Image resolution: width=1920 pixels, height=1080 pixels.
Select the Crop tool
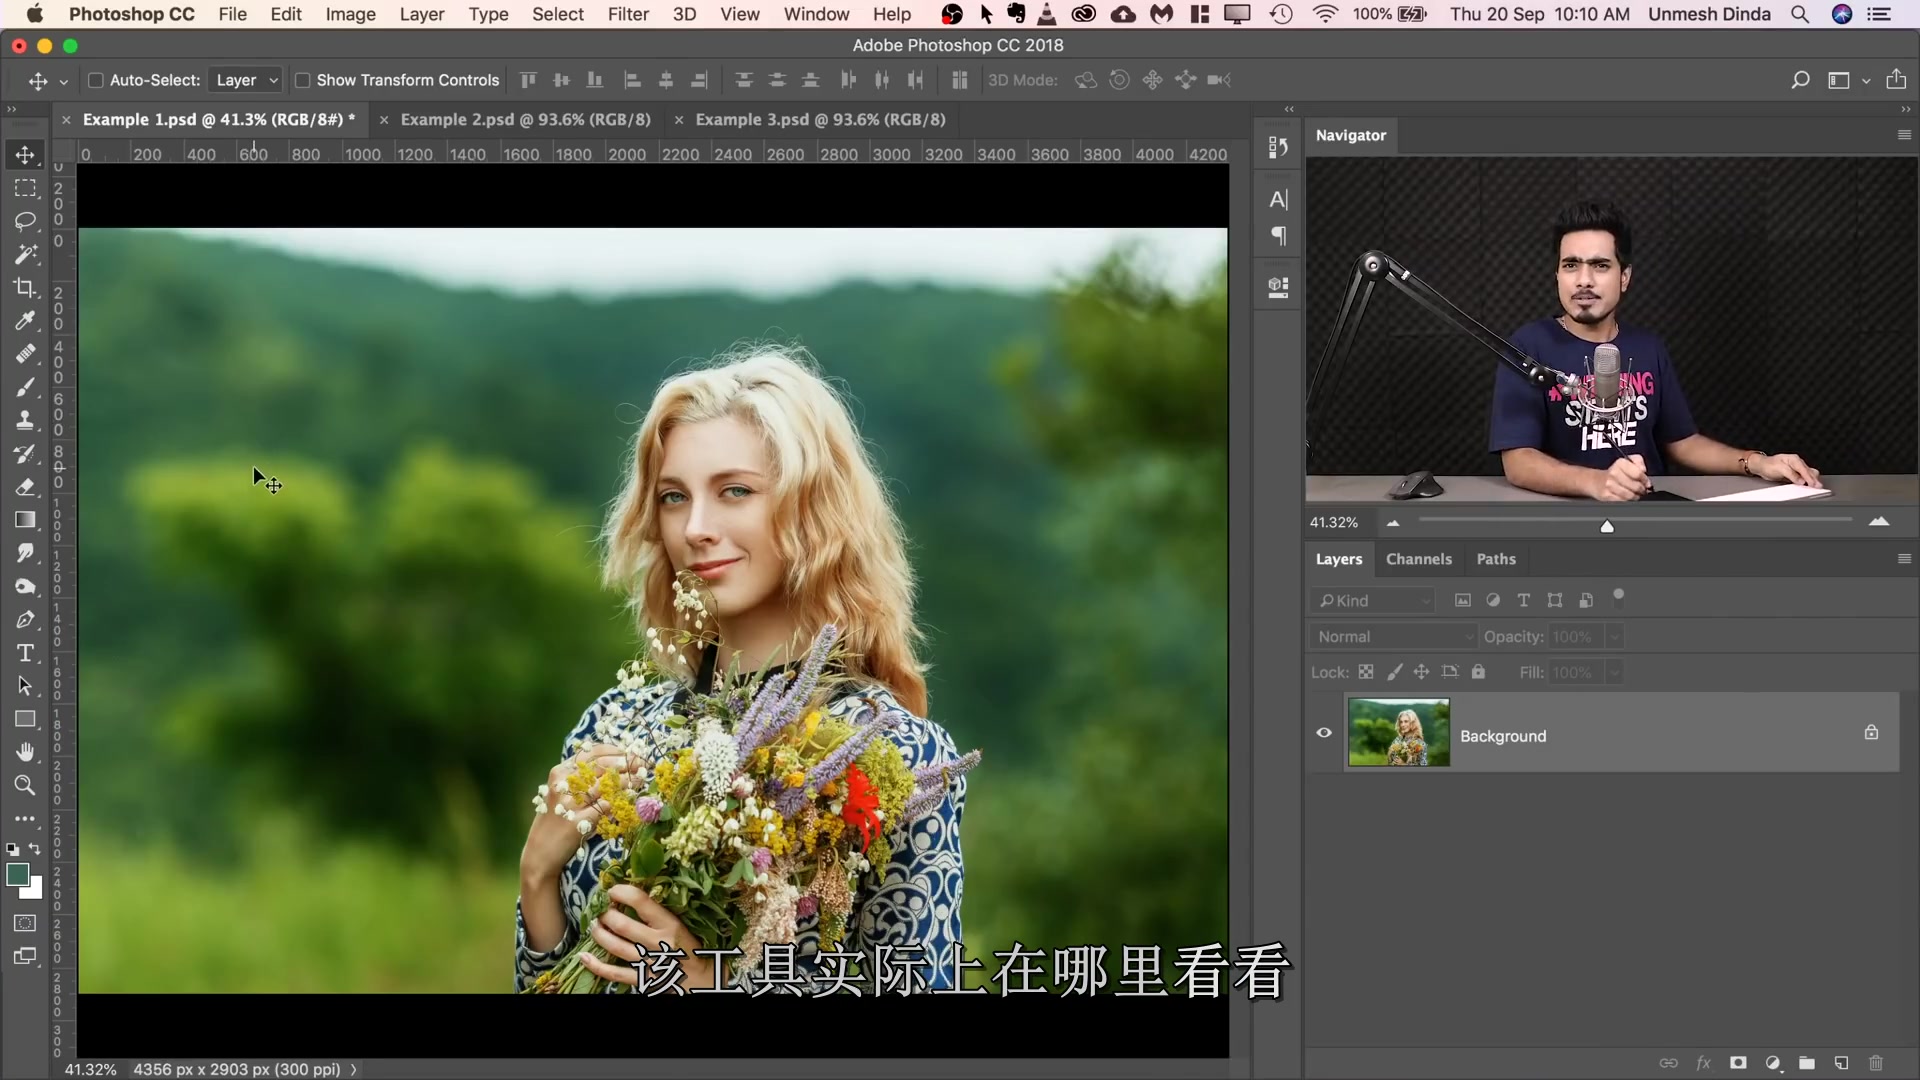tap(25, 287)
